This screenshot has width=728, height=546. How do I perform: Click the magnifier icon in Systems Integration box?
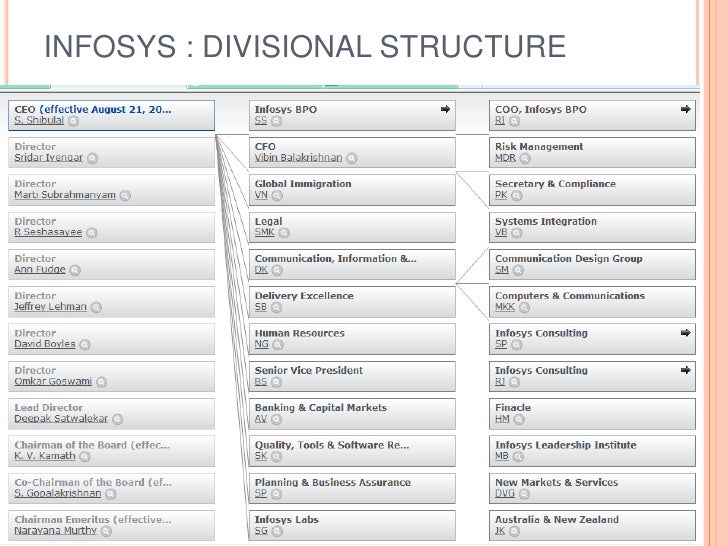click(516, 233)
